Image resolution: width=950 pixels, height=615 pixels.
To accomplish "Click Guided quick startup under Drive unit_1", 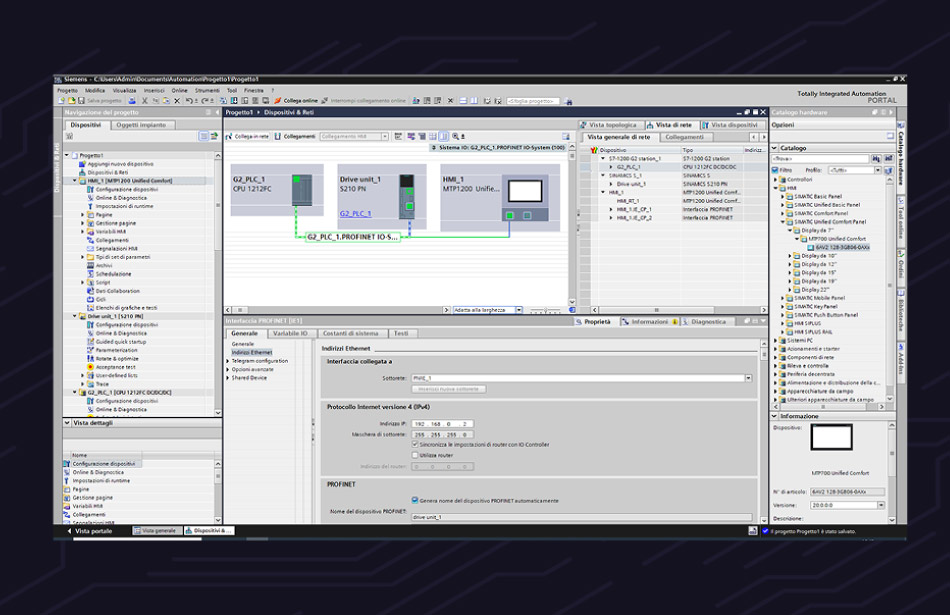I will pyautogui.click(x=121, y=342).
